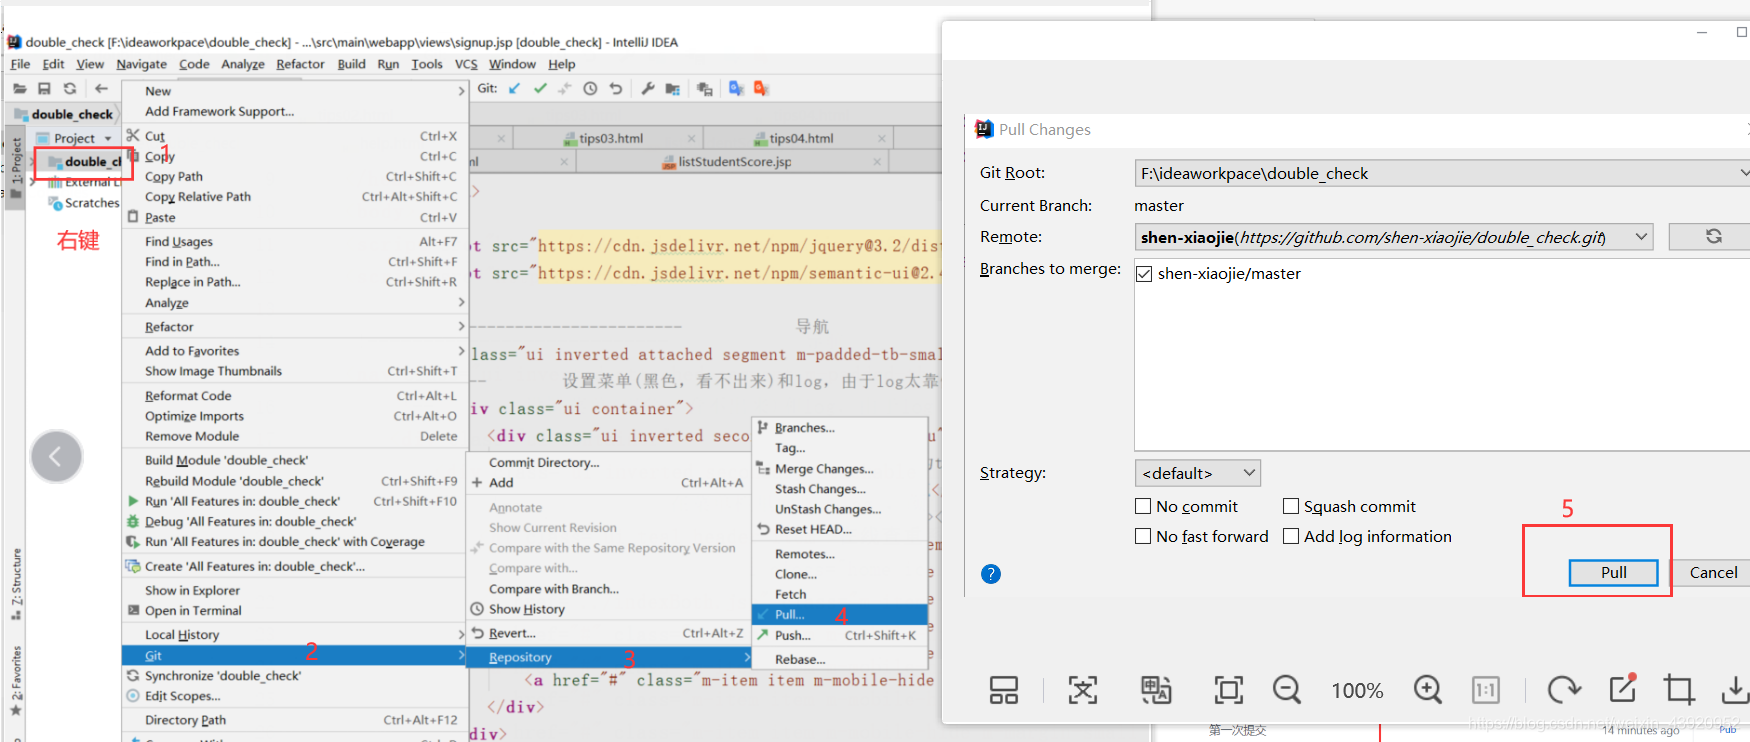Click the Pull button
The width and height of the screenshot is (1750, 742).
pos(1613,573)
